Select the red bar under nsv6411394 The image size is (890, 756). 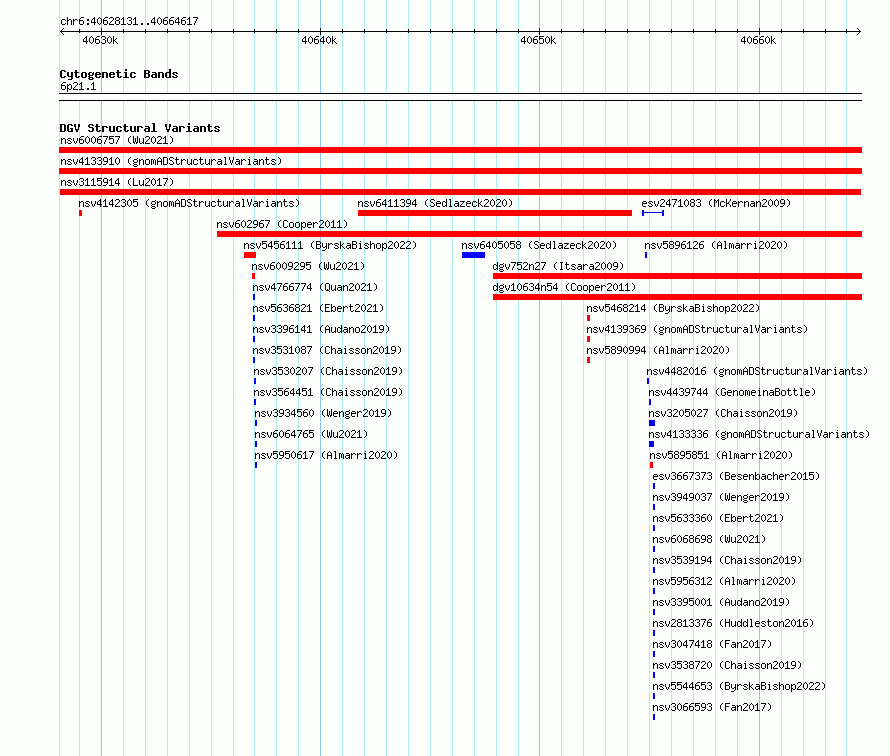(x=495, y=213)
